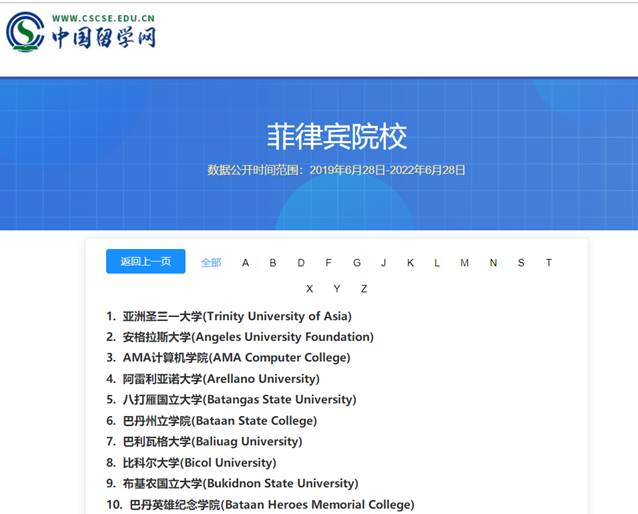Choose letter F in alphabet index
Image resolution: width=638 pixels, height=514 pixels.
[x=328, y=263]
